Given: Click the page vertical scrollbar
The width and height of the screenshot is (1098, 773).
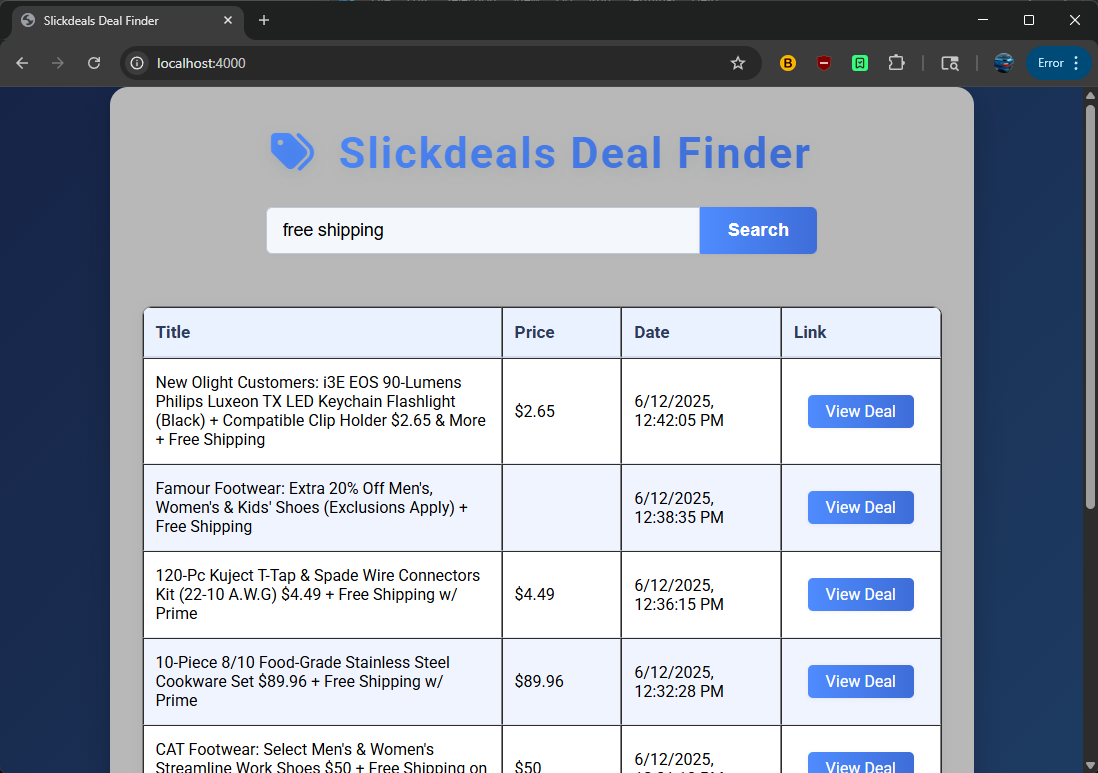Looking at the screenshot, I should pyautogui.click(x=1090, y=300).
